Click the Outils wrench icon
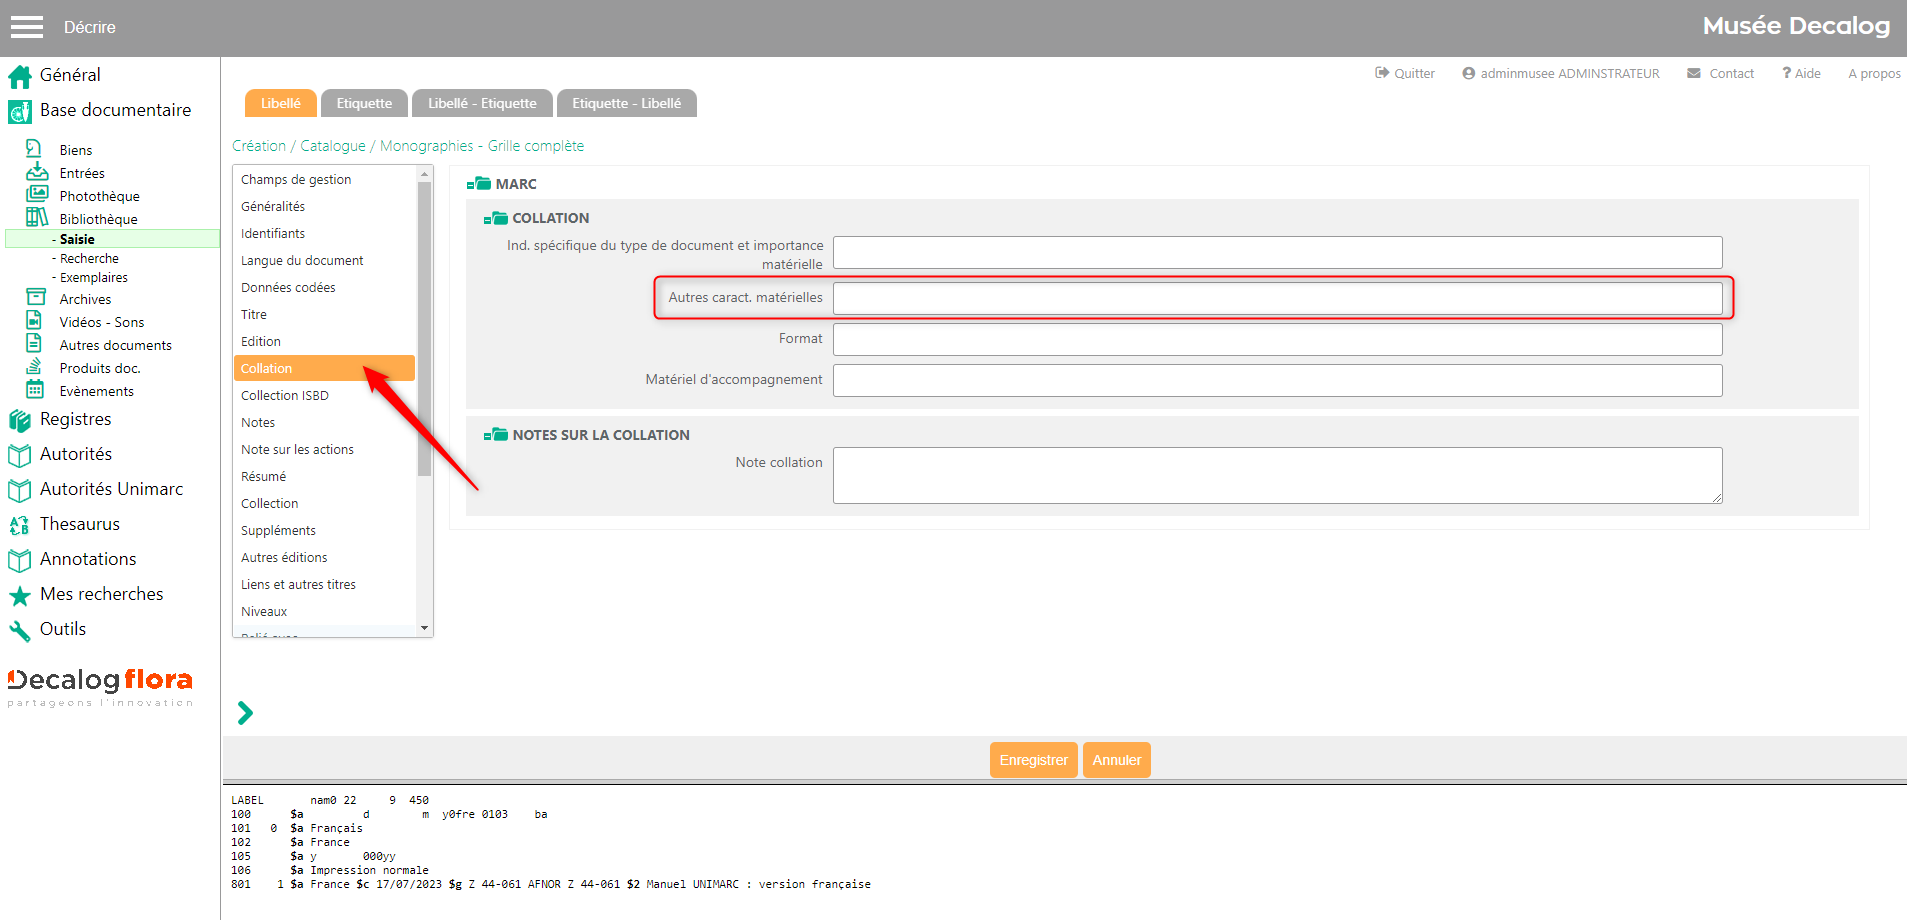The image size is (1907, 920). (19, 630)
